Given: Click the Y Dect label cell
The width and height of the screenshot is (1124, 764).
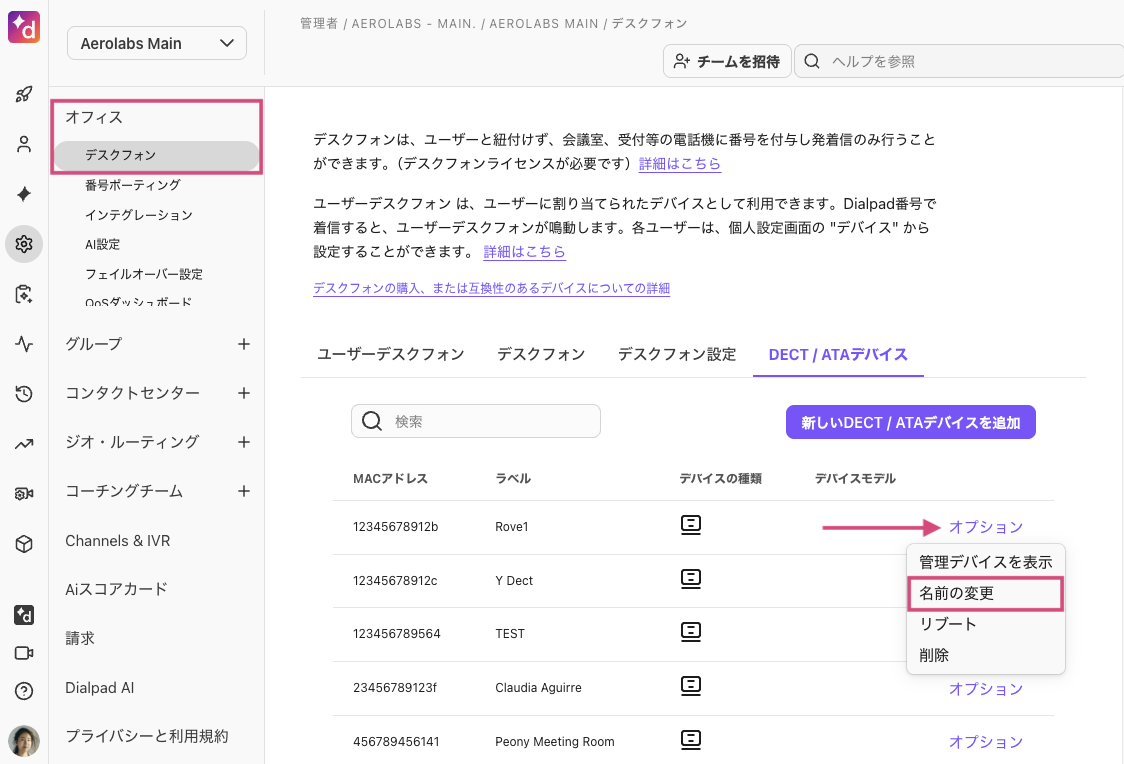Looking at the screenshot, I should pos(513,581).
